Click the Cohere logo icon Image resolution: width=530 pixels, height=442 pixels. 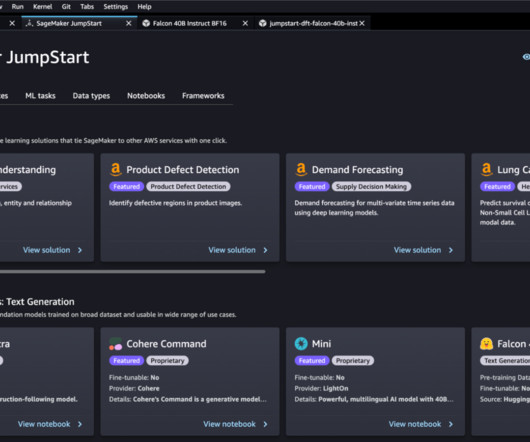tap(115, 344)
